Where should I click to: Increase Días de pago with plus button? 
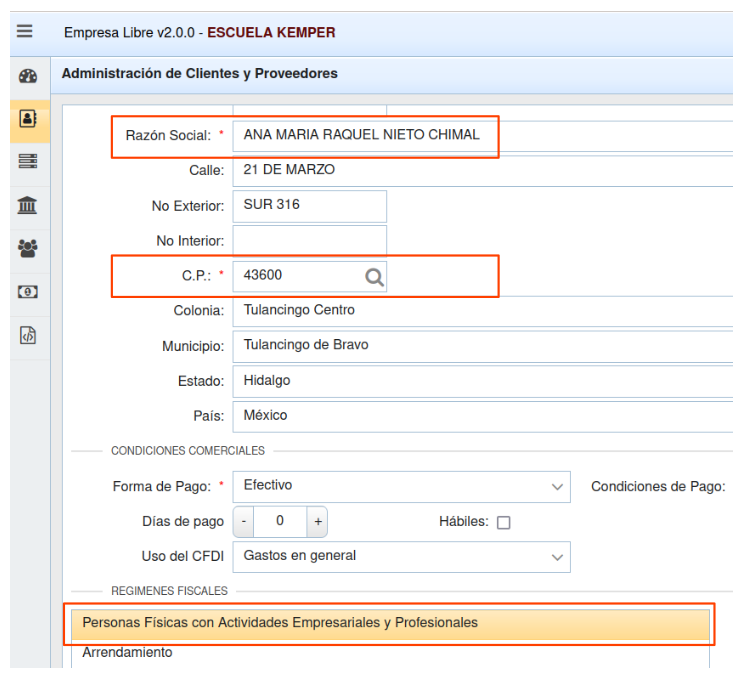317,522
